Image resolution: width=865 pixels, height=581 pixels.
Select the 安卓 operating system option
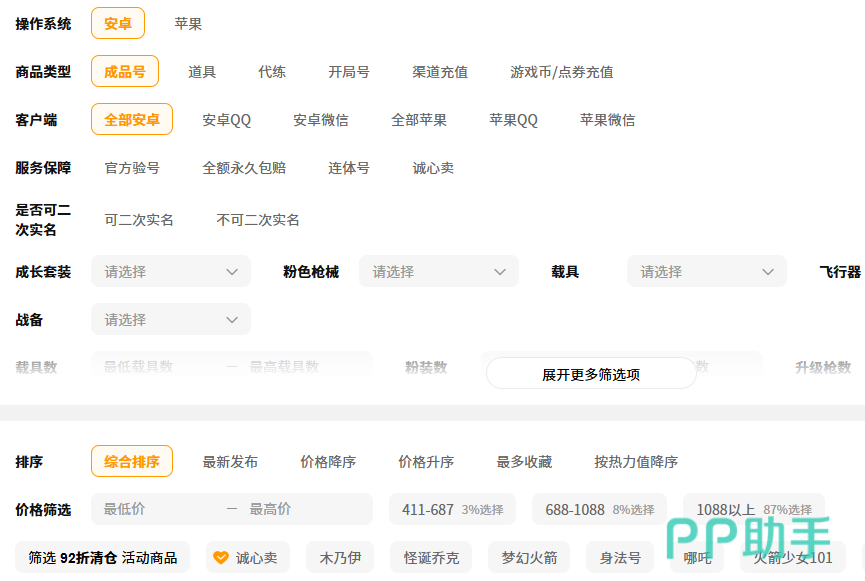pos(118,24)
